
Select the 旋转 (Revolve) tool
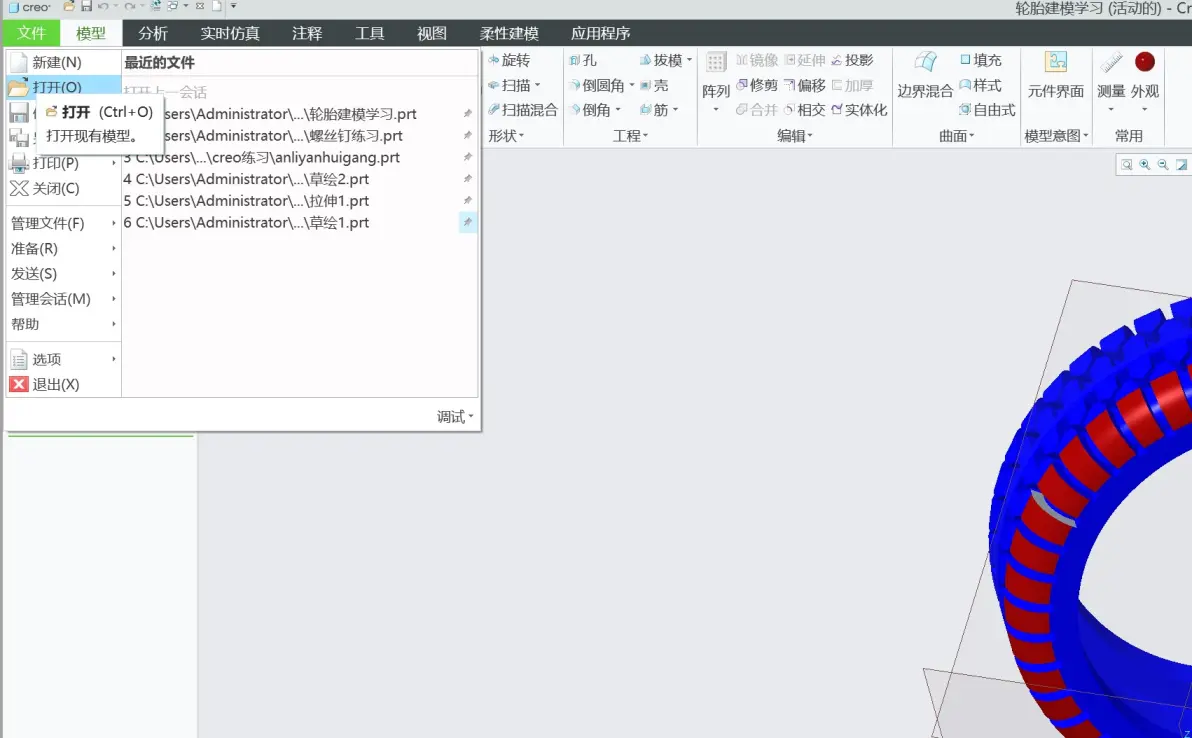tap(509, 60)
